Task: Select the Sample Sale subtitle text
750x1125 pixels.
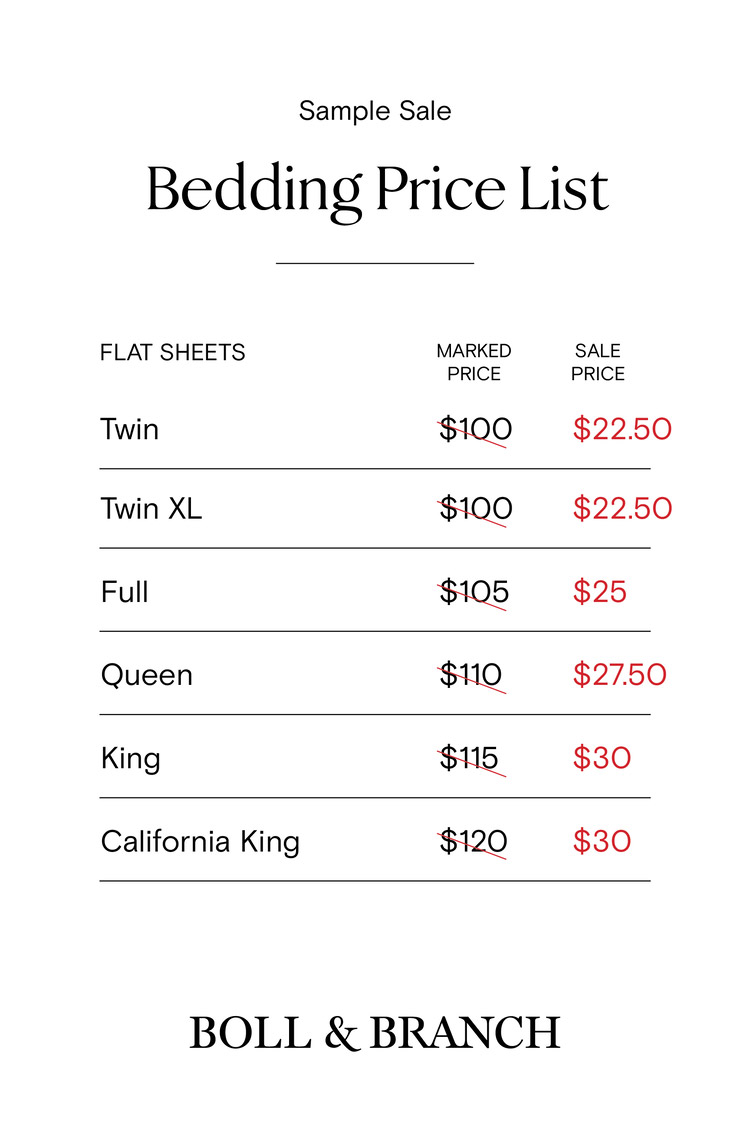Action: (x=375, y=110)
